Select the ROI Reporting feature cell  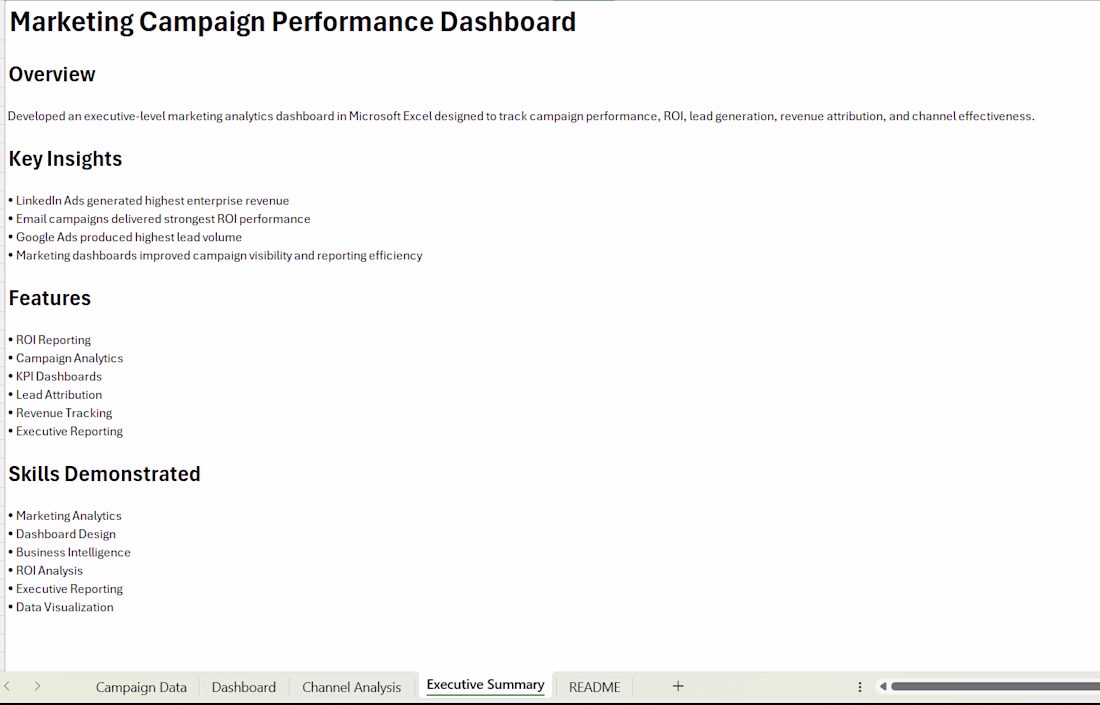[50, 340]
